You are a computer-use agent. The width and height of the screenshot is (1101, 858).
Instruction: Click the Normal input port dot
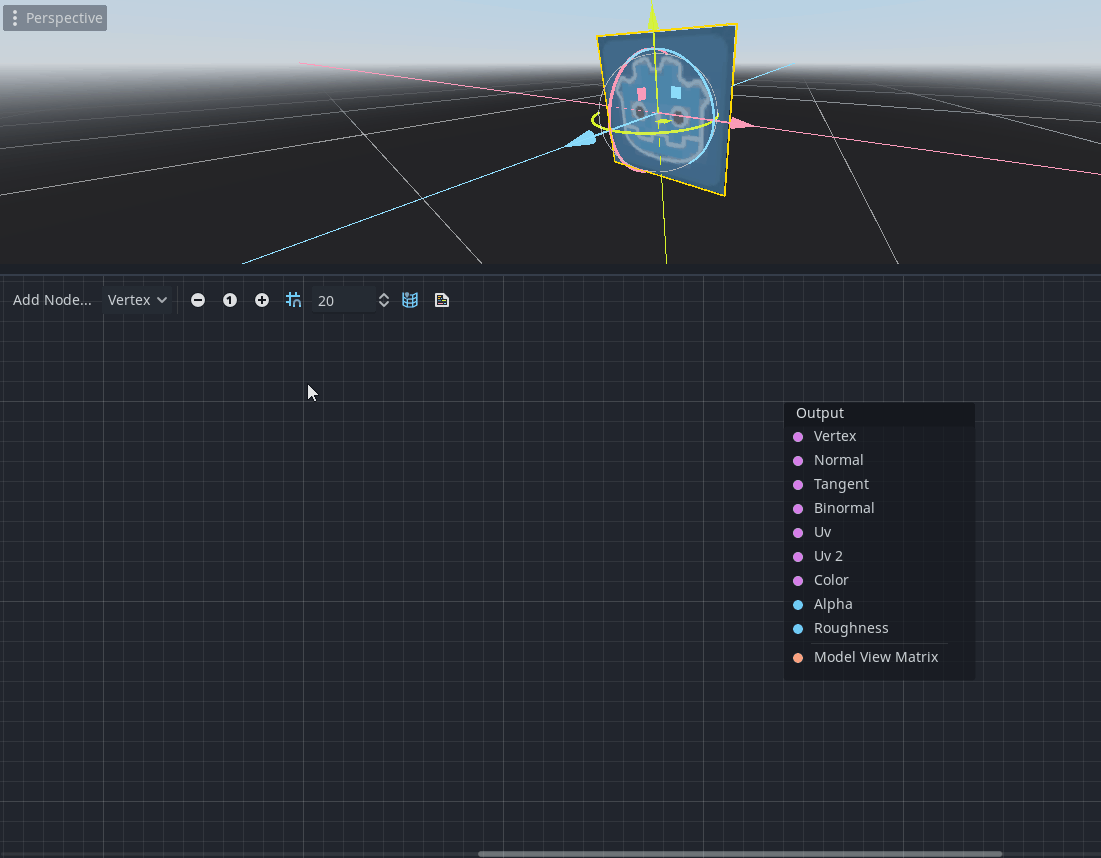[798, 461]
